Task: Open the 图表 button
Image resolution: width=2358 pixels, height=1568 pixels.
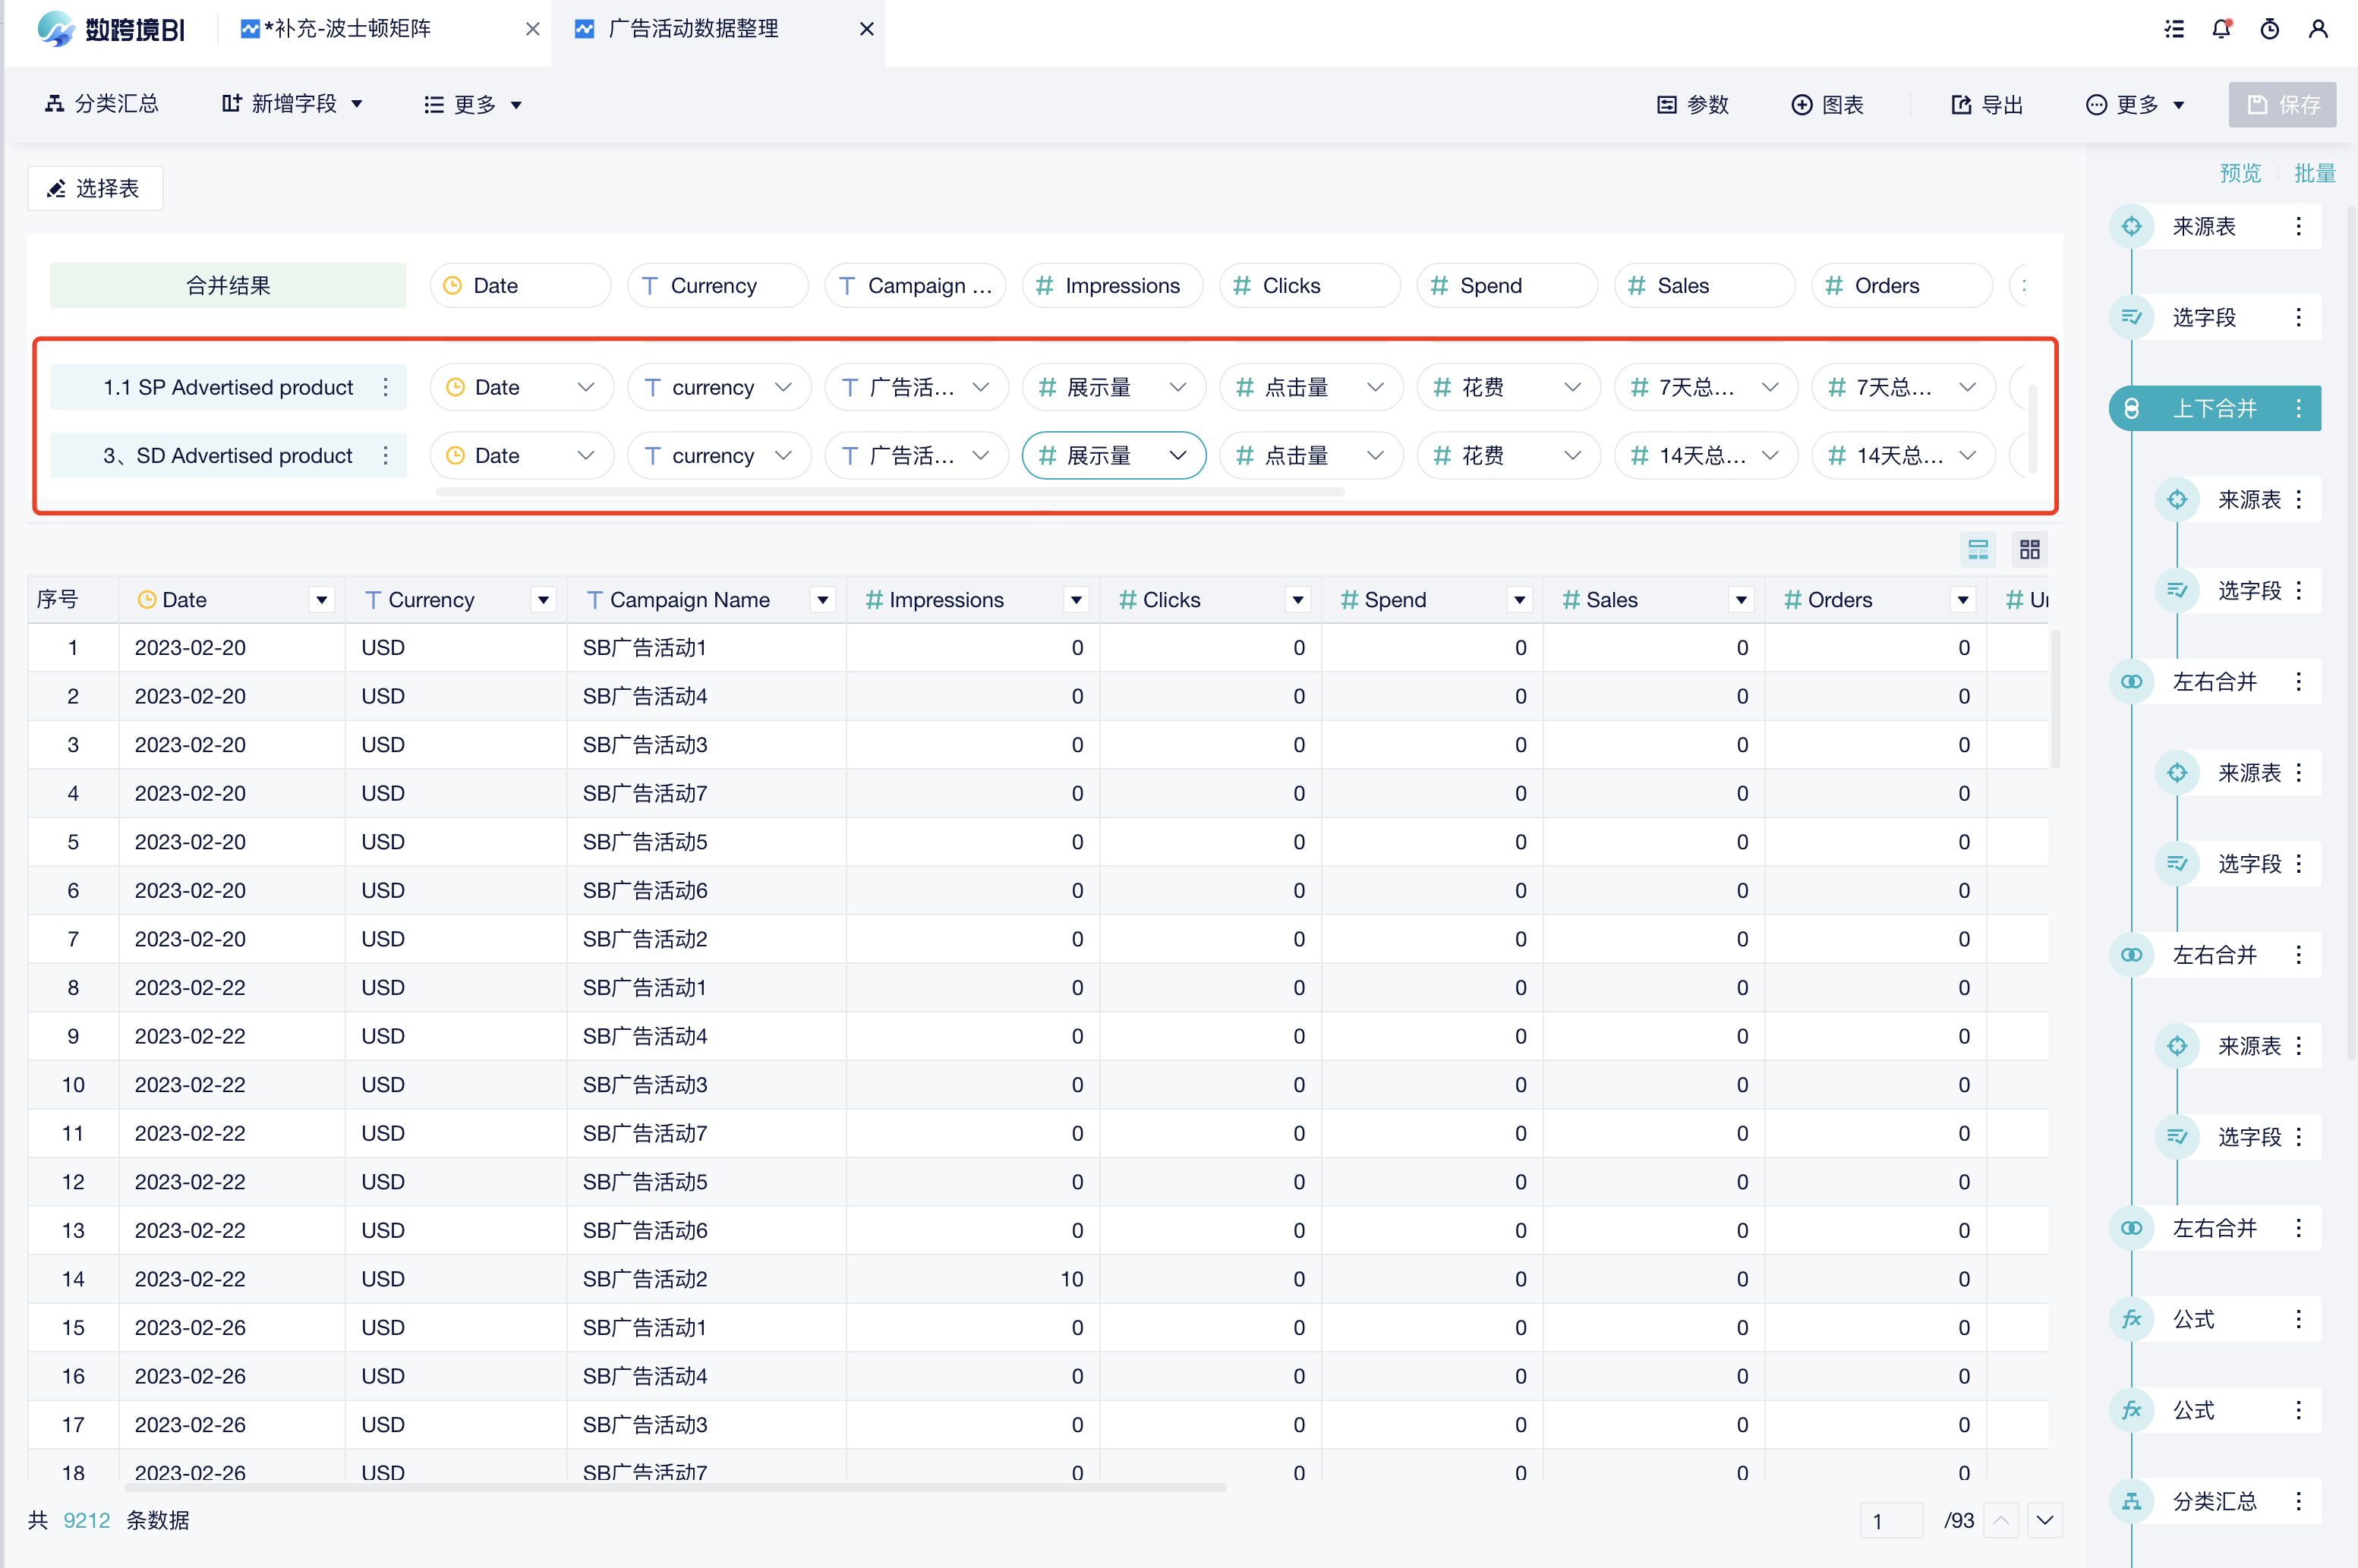Action: pyautogui.click(x=1827, y=104)
